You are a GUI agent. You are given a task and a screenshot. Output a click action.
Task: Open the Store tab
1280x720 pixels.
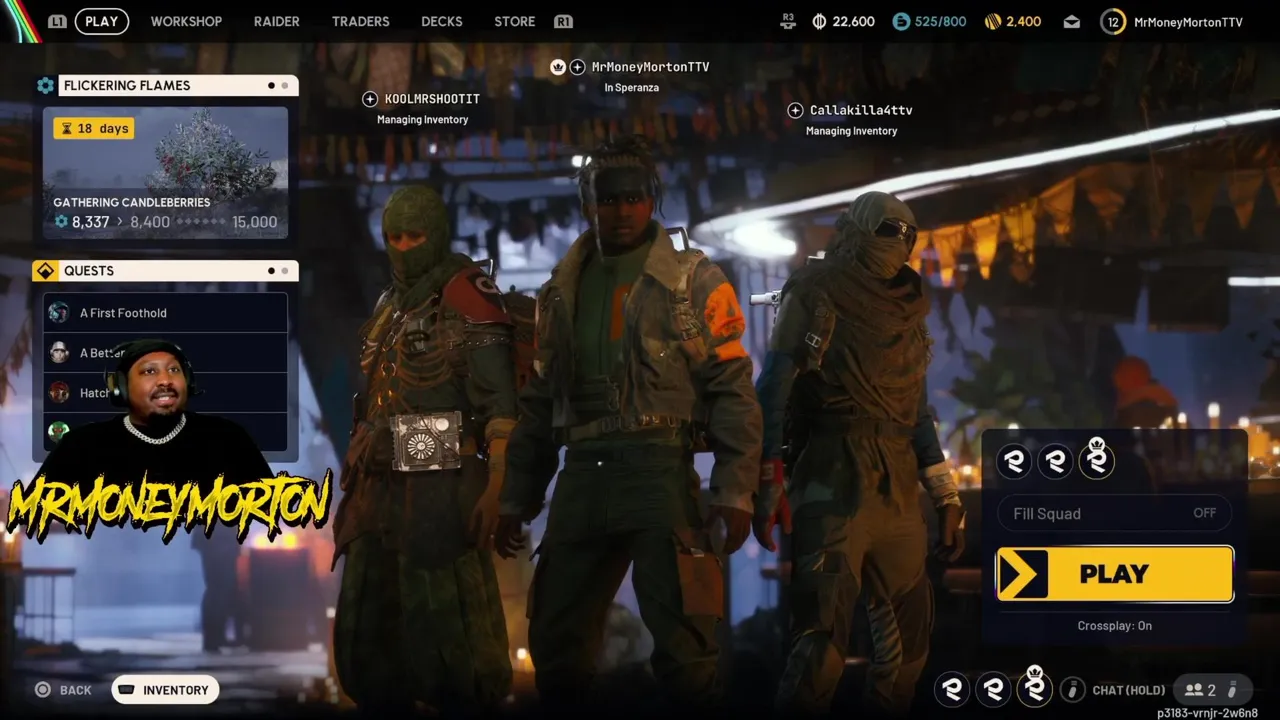(515, 21)
